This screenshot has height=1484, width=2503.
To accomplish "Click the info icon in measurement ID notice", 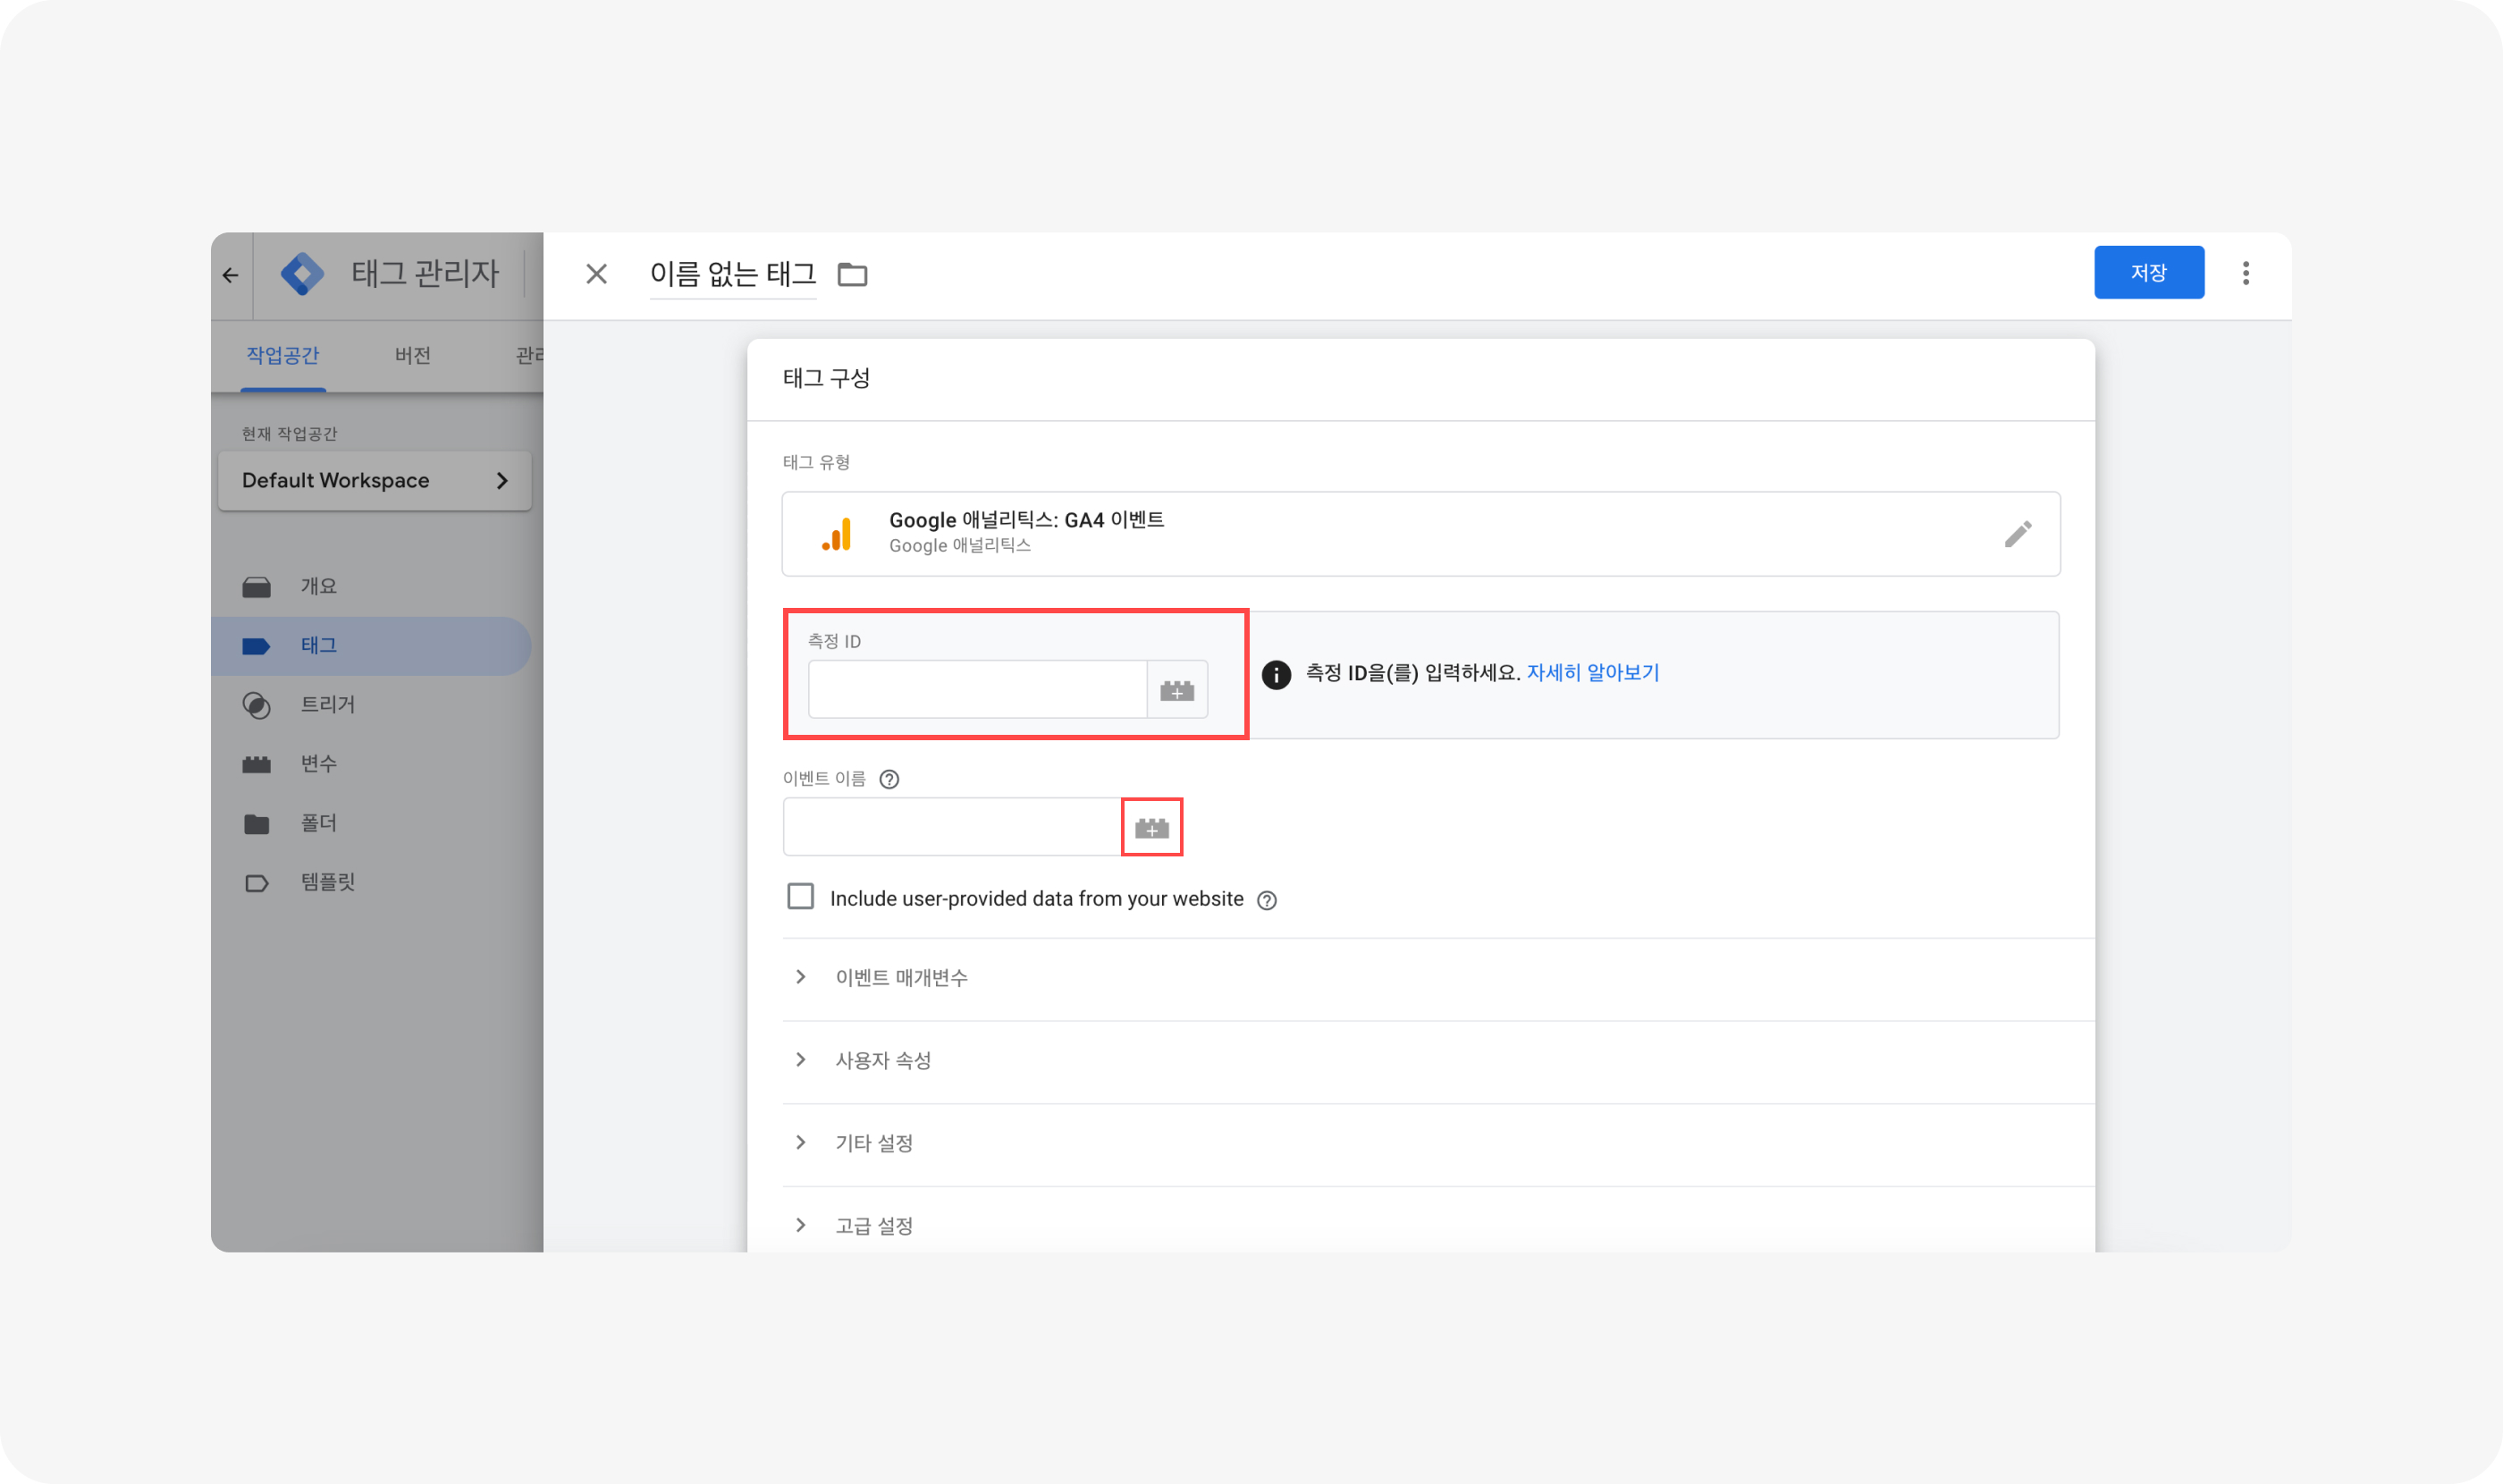I will [x=1275, y=675].
